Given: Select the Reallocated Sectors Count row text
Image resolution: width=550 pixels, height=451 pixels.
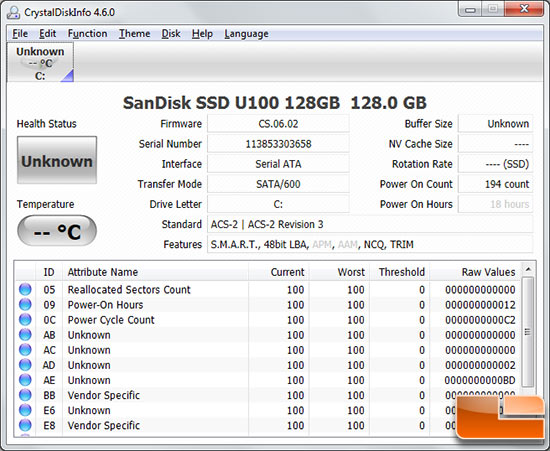Looking at the screenshot, I should click(129, 290).
